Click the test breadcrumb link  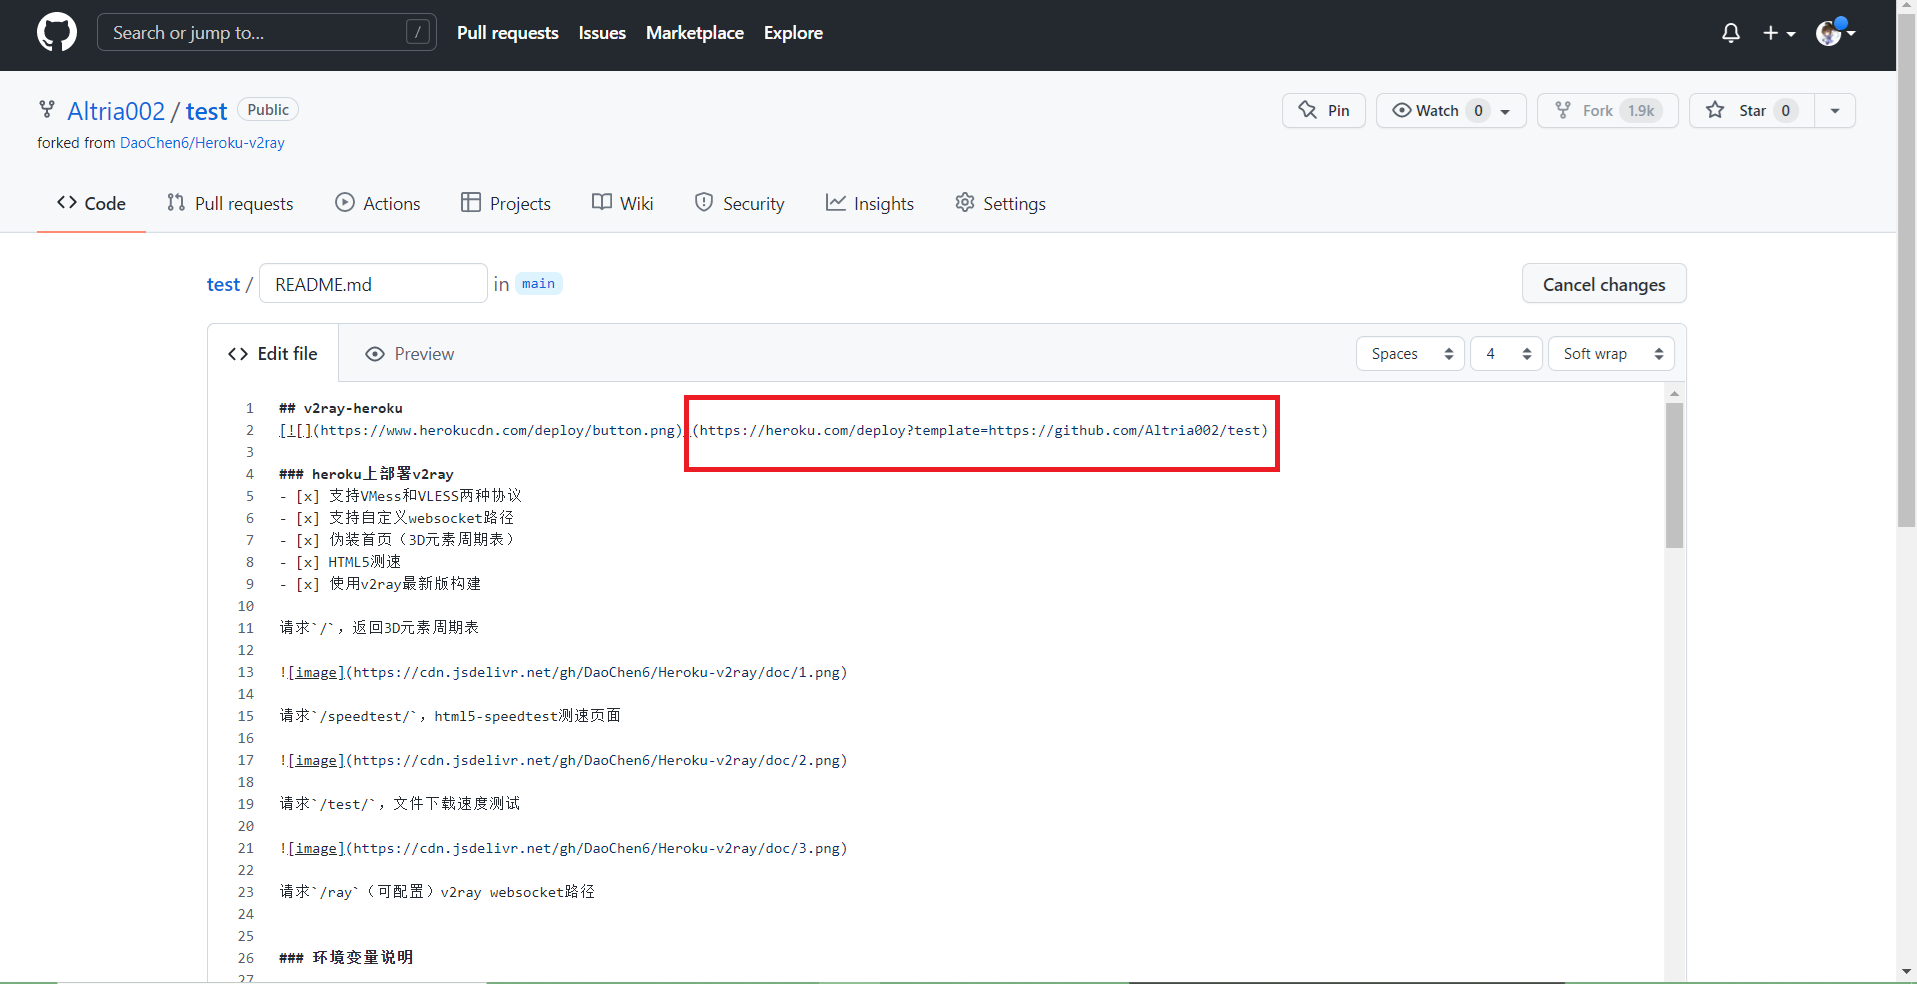click(x=223, y=285)
